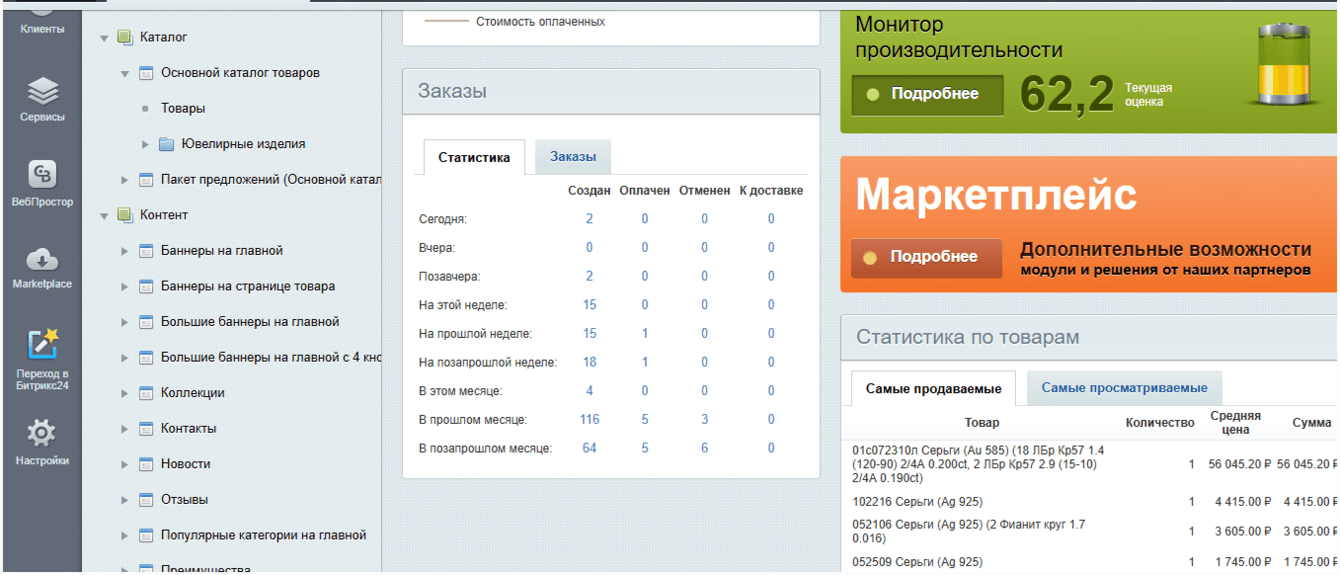The image size is (1340, 575).
Task: Click created count 4 for В этом месяце
Action: (x=589, y=391)
